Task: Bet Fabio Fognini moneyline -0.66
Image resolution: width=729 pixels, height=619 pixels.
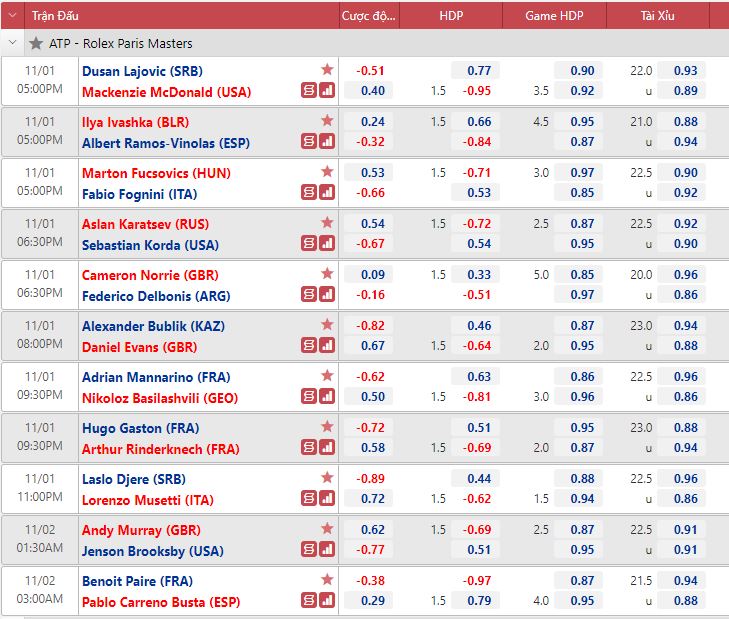Action: coord(369,193)
